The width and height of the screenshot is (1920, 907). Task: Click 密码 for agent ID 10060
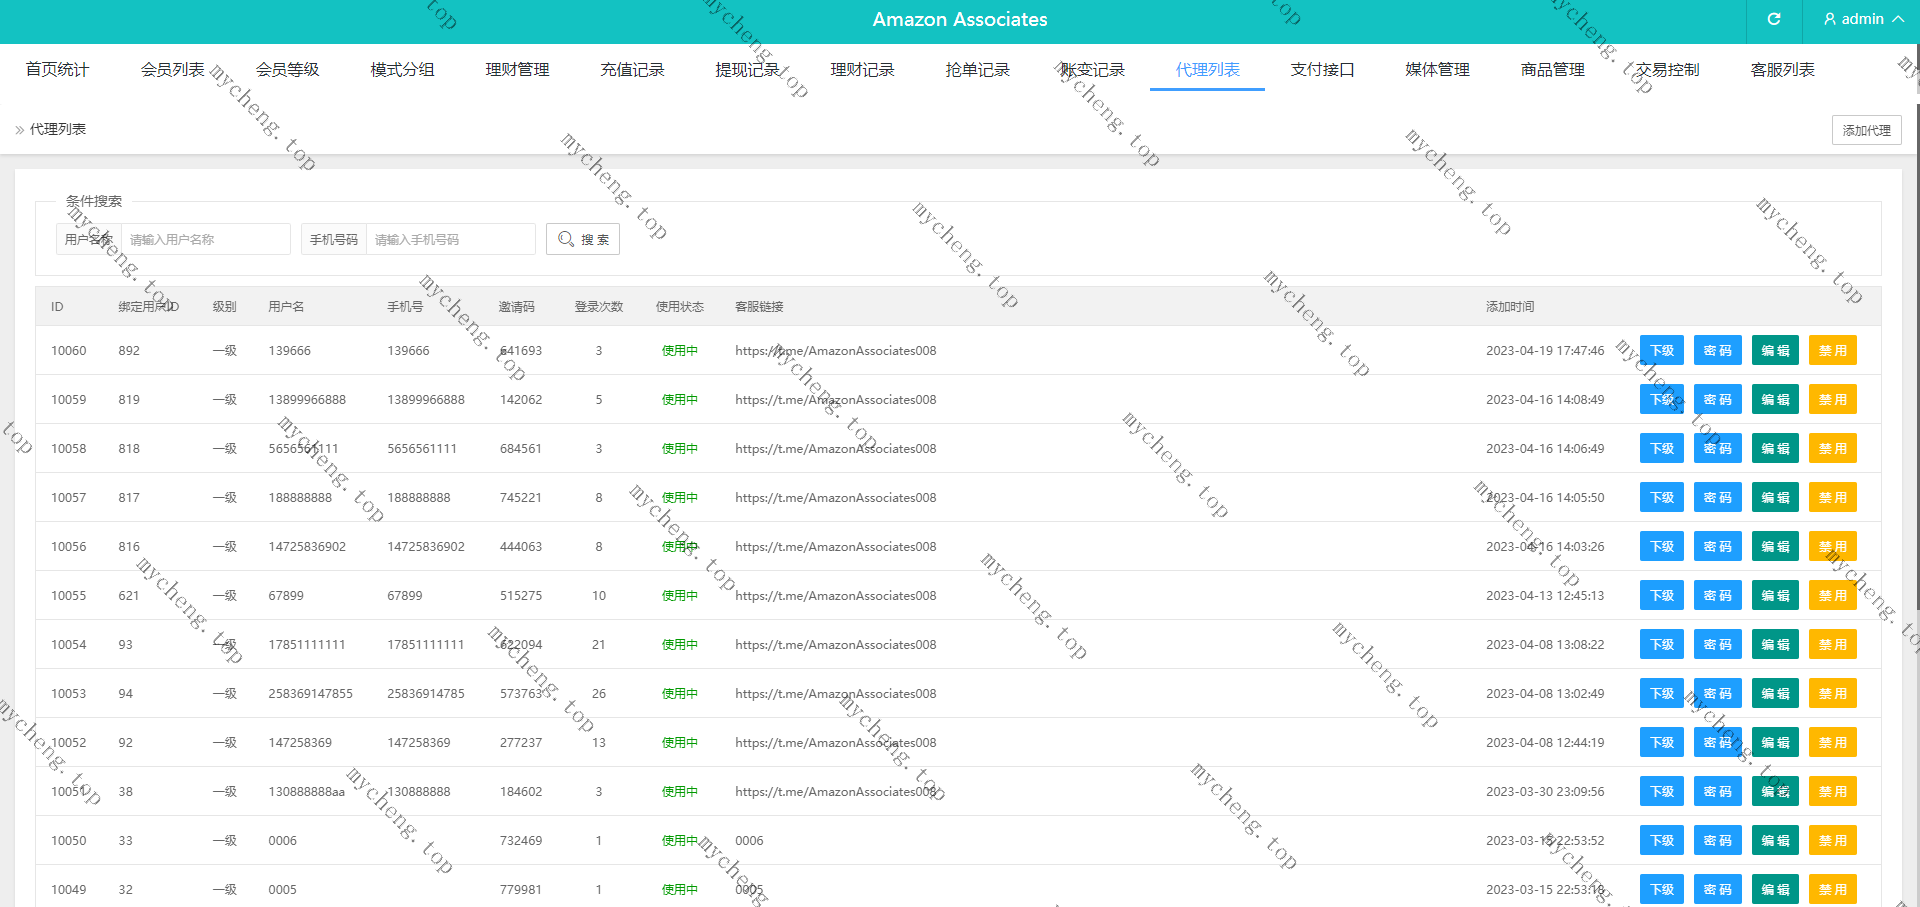1718,350
